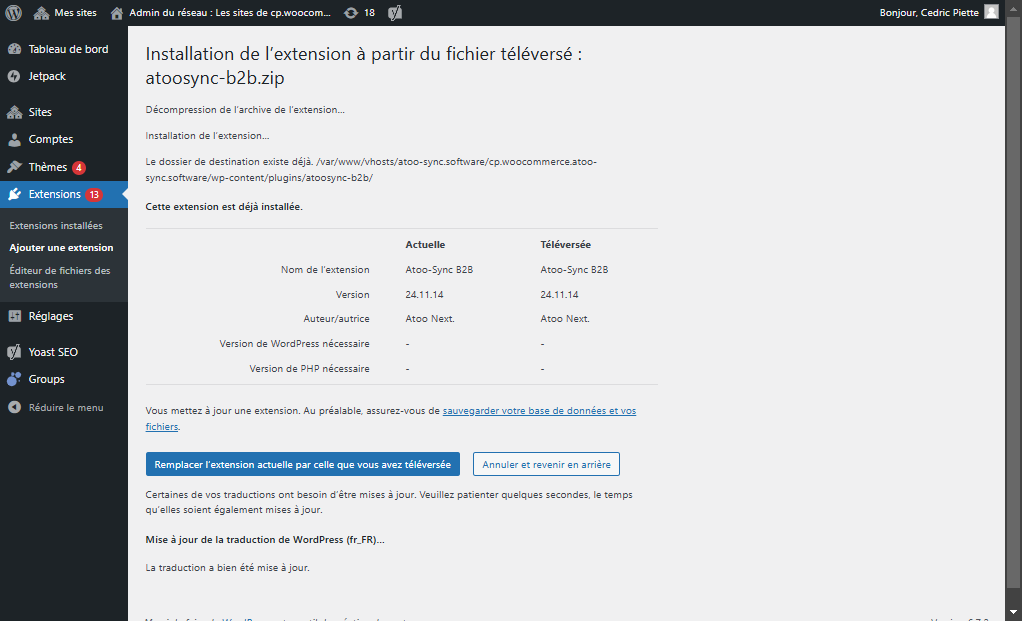Image resolution: width=1022 pixels, height=621 pixels.
Task: Click the Groups sidebar icon
Action: tap(14, 379)
